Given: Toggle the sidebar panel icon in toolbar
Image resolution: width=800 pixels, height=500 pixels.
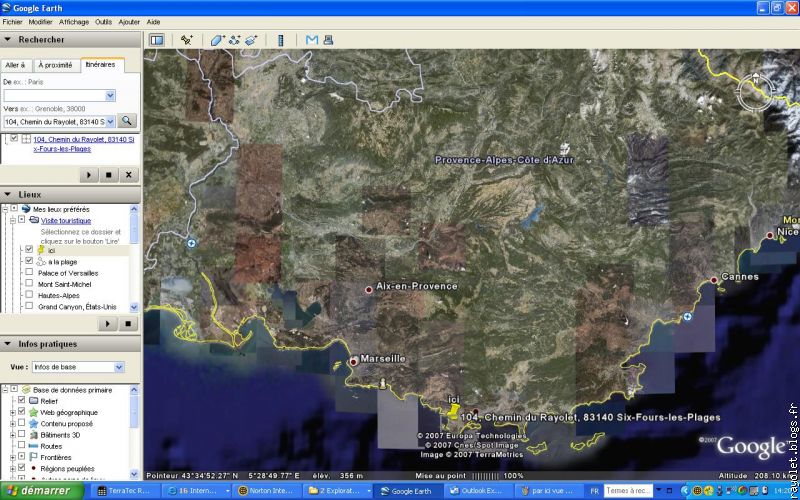Looking at the screenshot, I should pos(157,40).
